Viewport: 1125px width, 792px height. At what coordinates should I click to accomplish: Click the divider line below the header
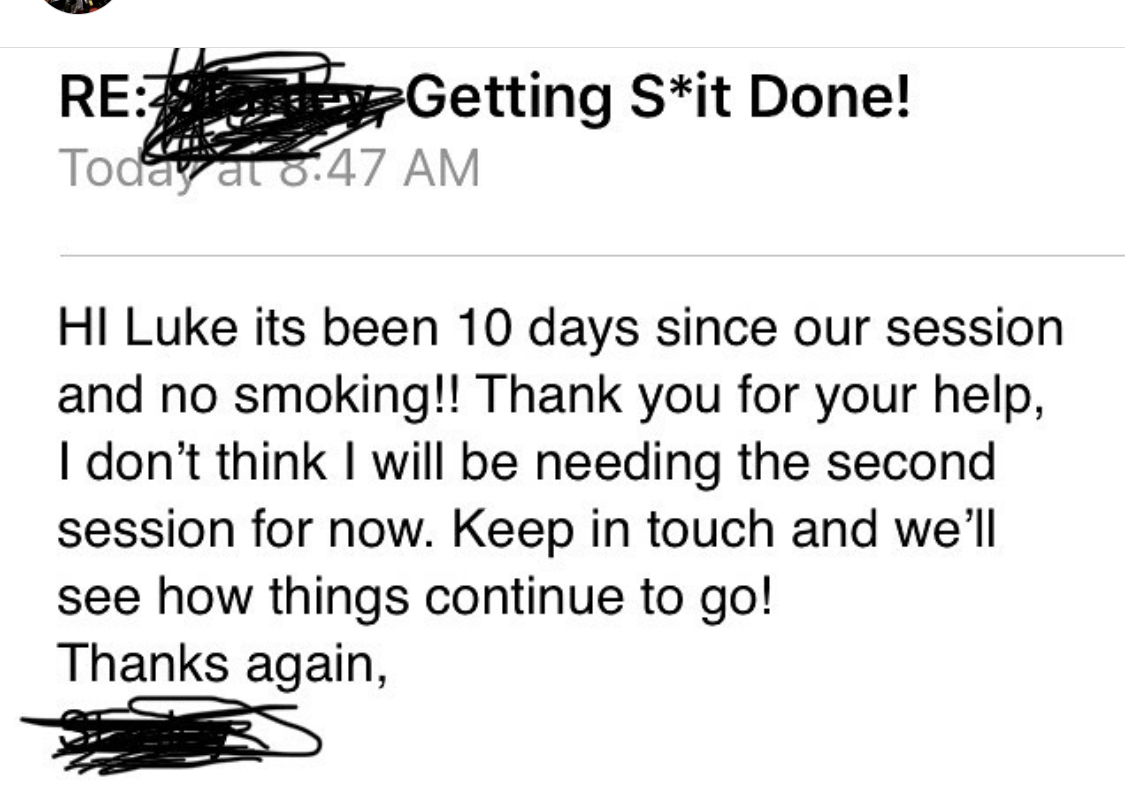point(592,255)
